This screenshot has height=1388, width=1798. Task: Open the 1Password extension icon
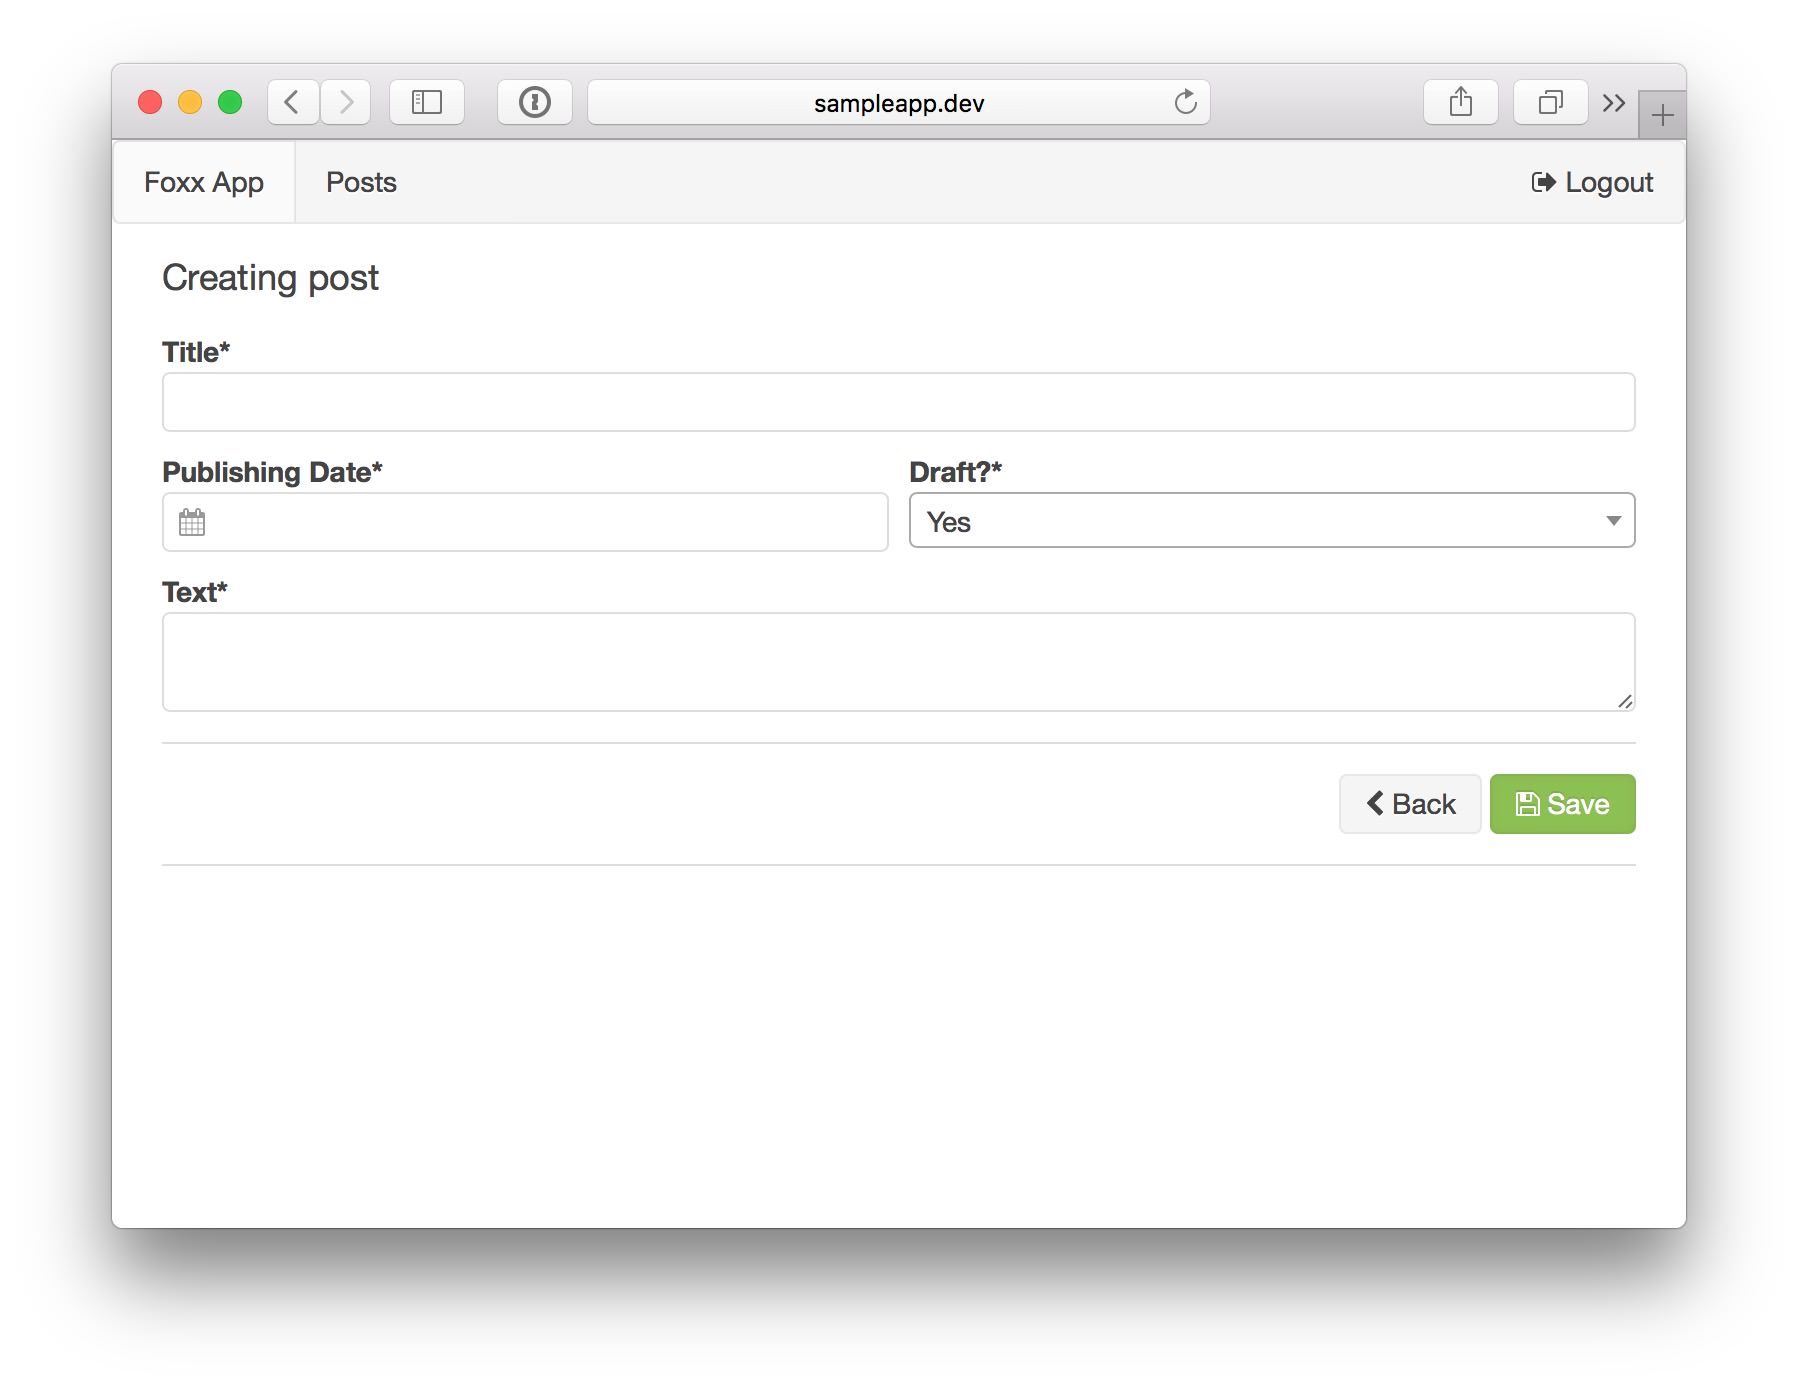(534, 102)
